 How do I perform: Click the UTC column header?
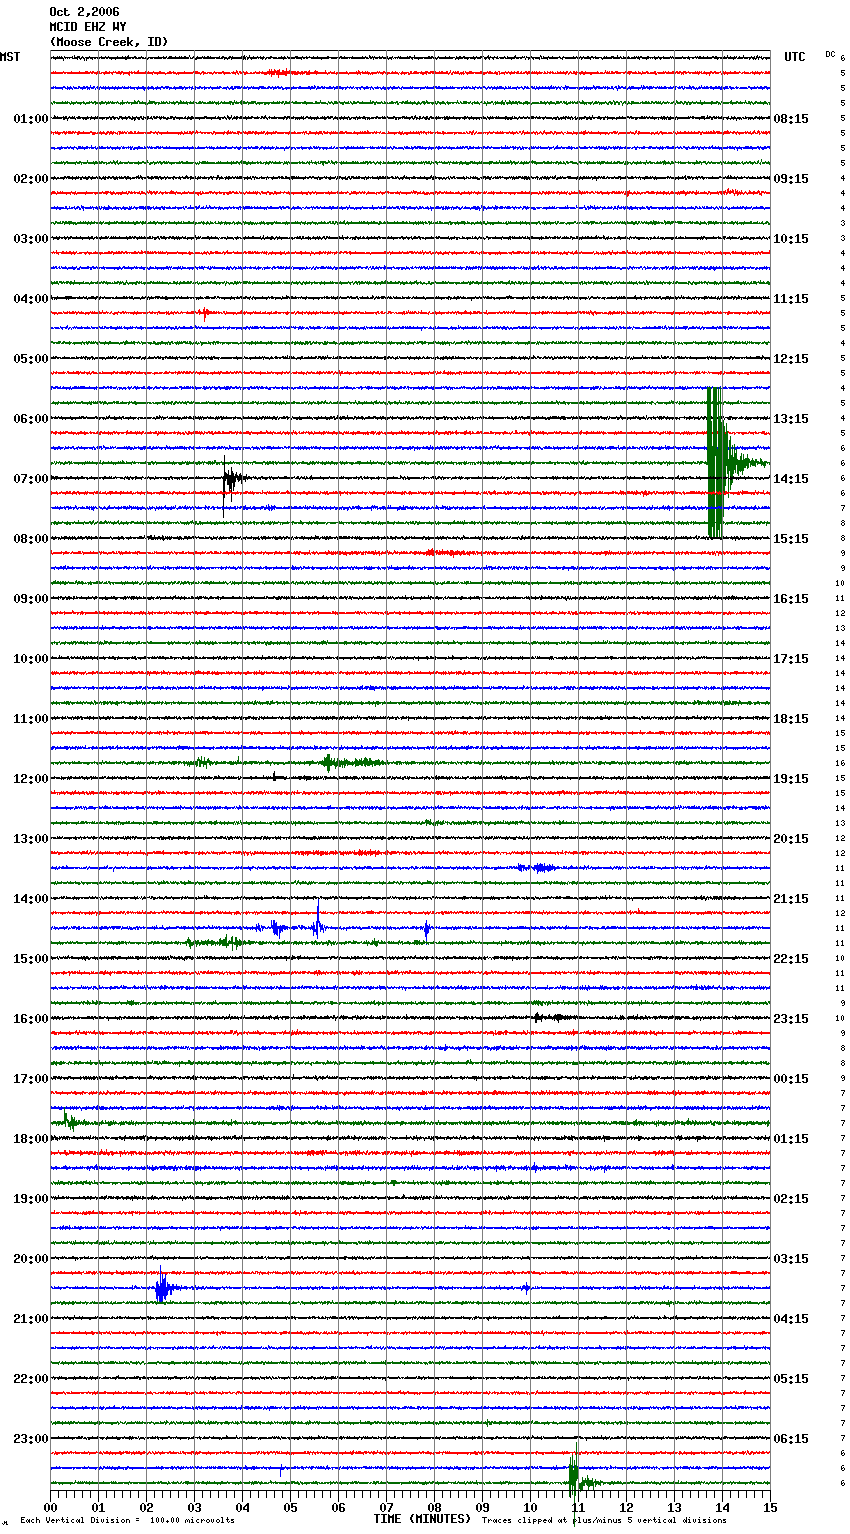coord(794,57)
